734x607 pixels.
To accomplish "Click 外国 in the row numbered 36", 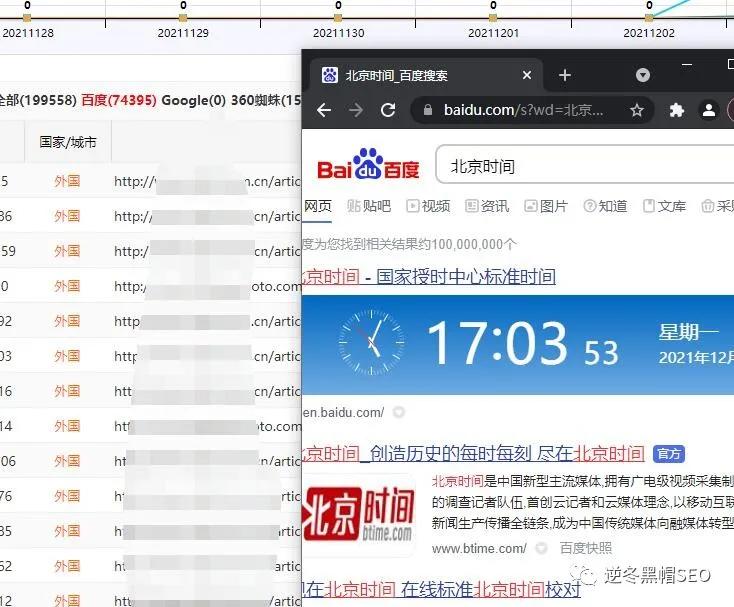I will click(x=67, y=216).
